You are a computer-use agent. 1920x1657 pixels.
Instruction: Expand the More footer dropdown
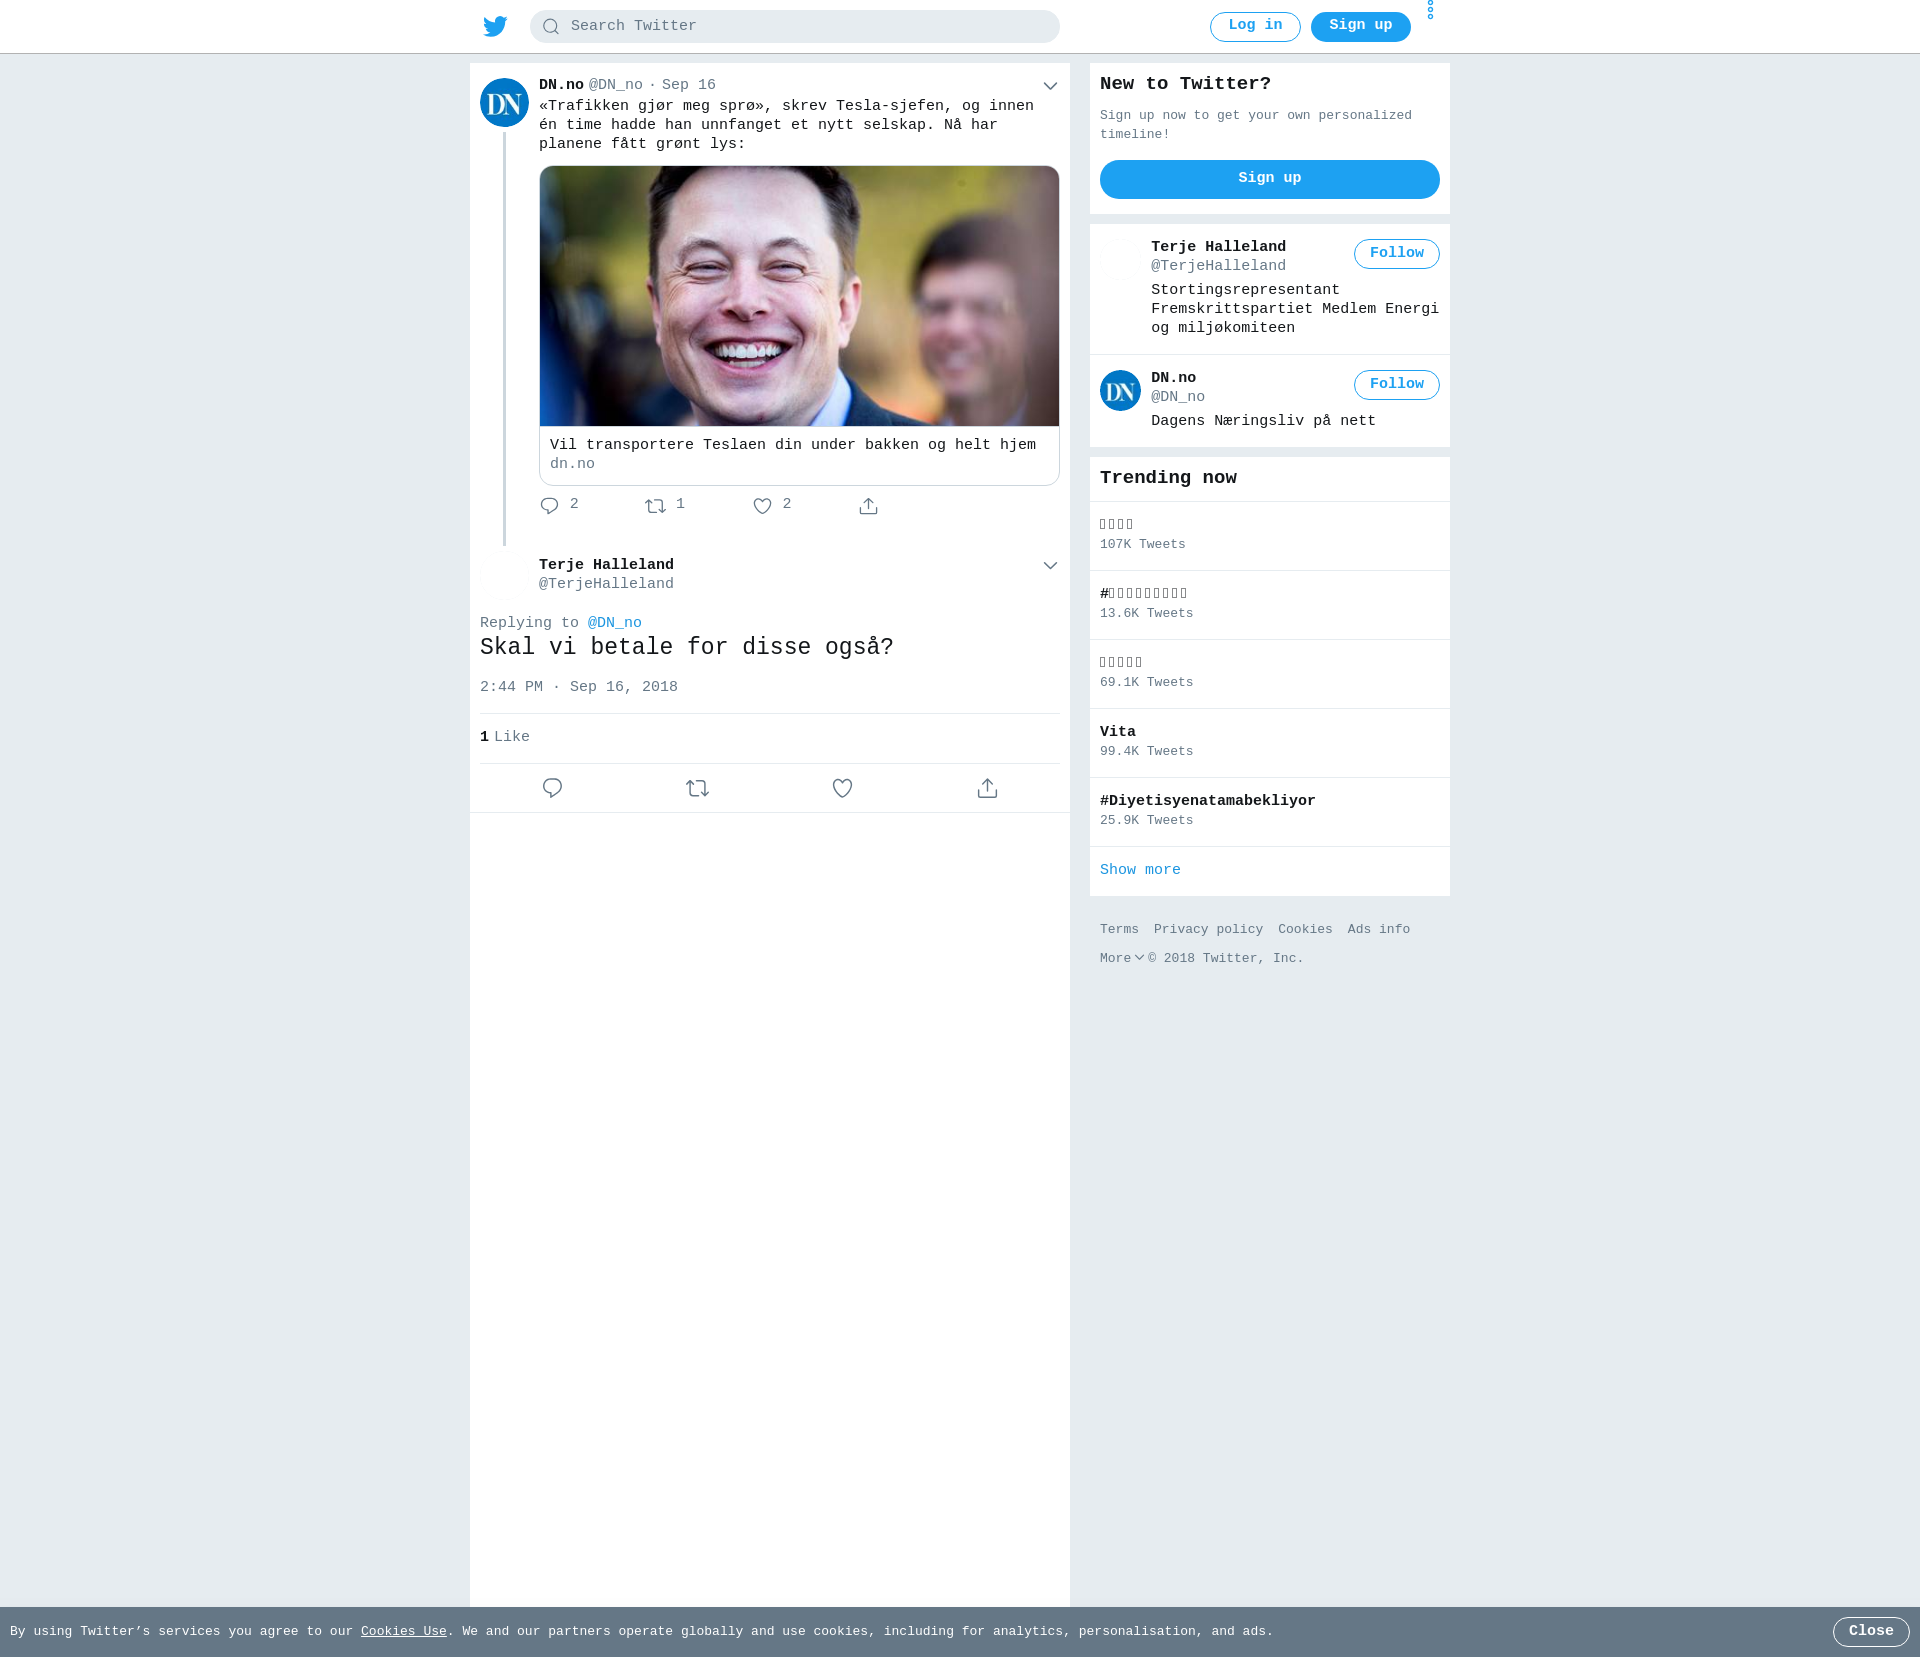click(1122, 959)
